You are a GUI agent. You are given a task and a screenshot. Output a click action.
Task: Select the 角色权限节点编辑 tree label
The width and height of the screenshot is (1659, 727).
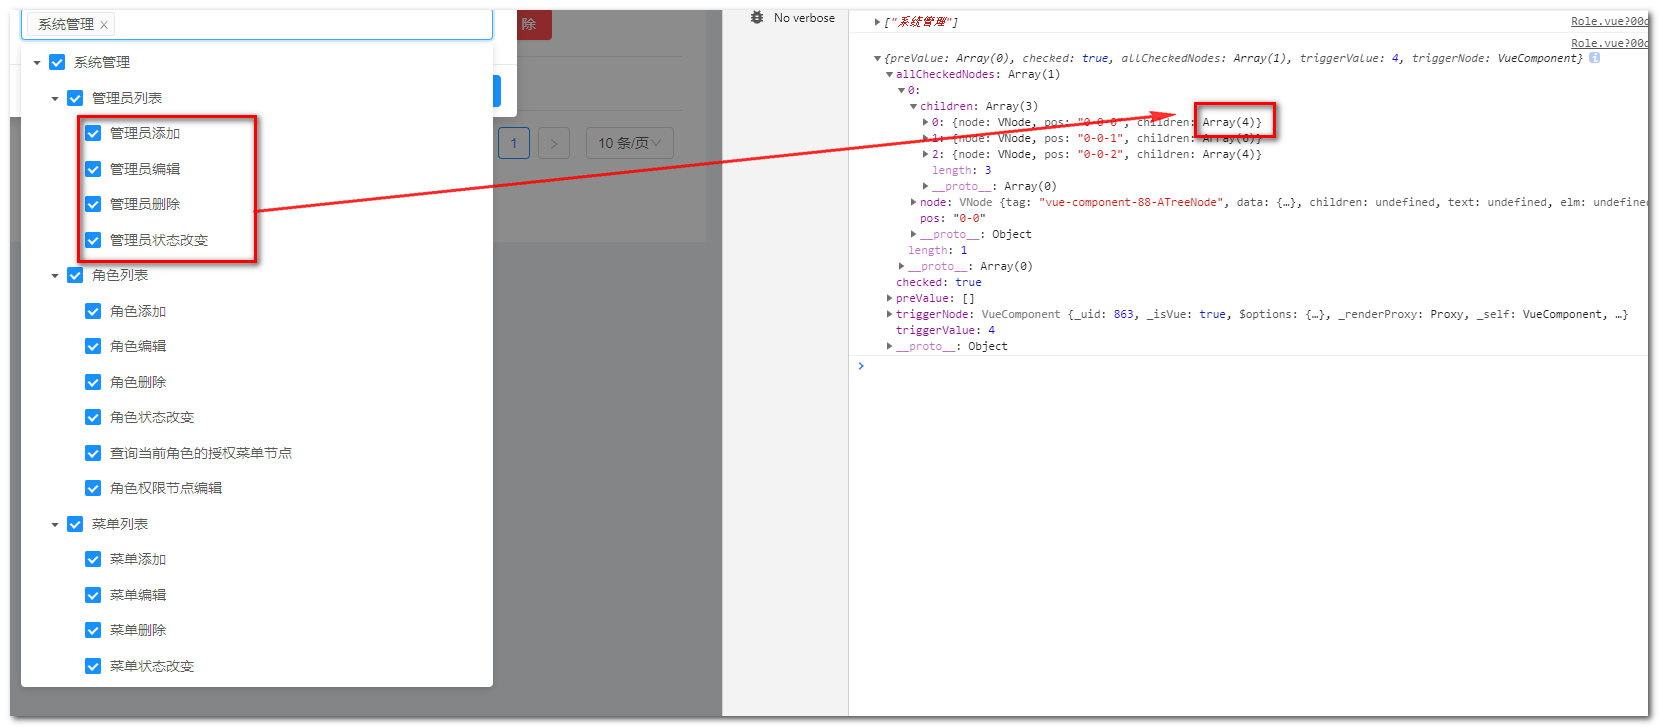(x=166, y=488)
